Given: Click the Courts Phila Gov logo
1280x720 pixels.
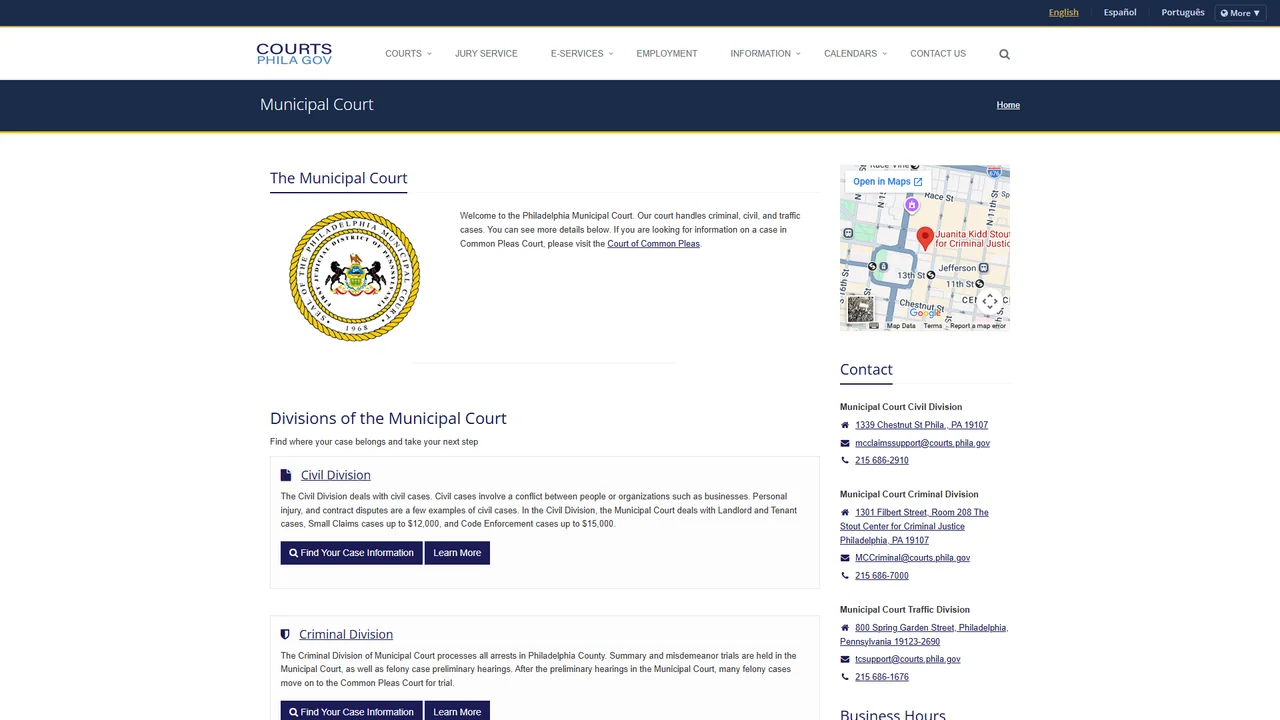Looking at the screenshot, I should (x=294, y=54).
